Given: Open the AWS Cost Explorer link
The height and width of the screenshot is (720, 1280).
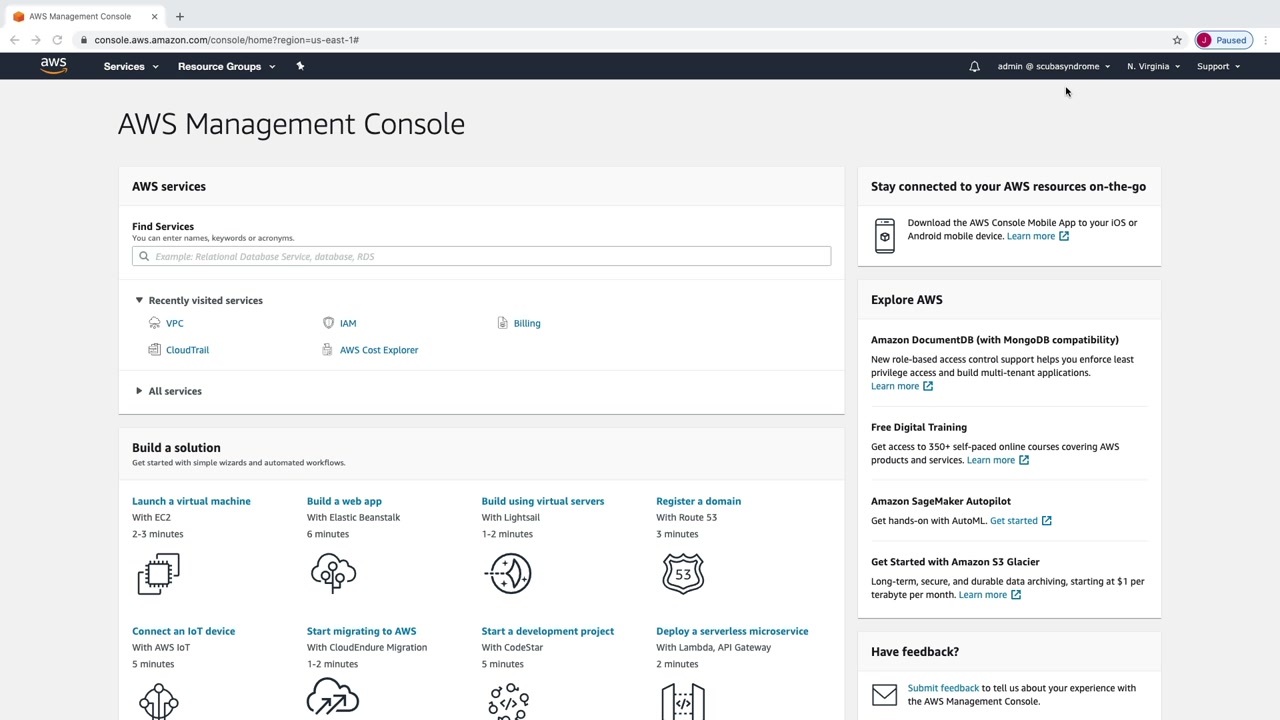Looking at the screenshot, I should point(379,350).
